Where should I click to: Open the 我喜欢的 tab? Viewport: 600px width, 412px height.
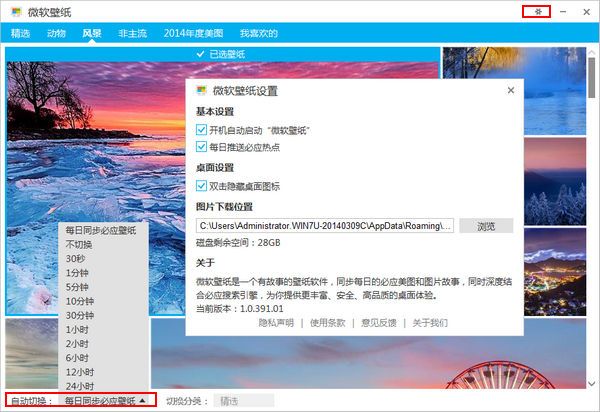[259, 33]
